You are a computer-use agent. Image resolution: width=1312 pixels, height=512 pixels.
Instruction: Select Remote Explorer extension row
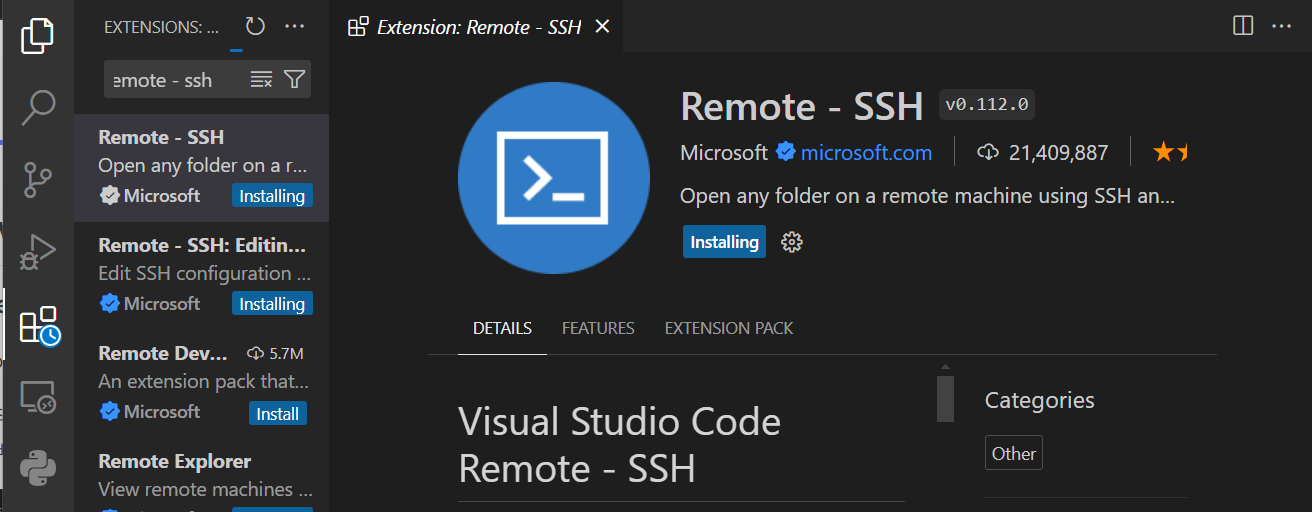201,475
